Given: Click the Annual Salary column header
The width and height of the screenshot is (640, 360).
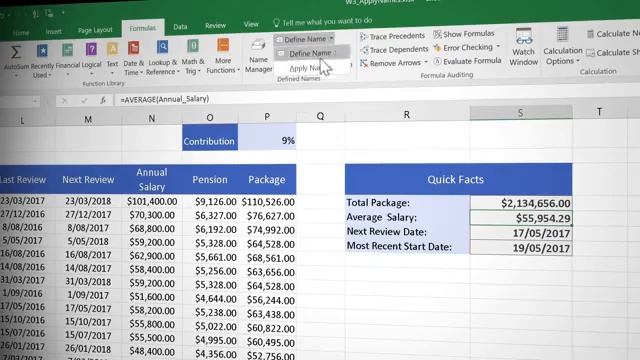Looking at the screenshot, I should [x=151, y=180].
